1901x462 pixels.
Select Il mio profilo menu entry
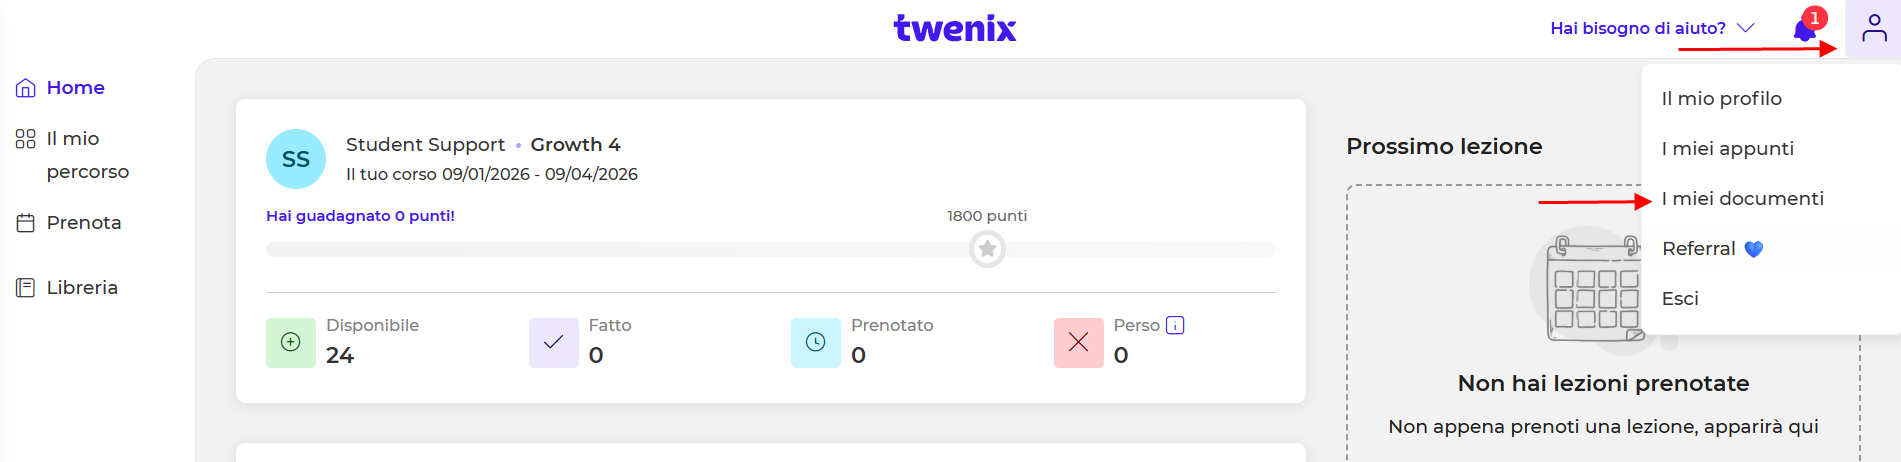point(1721,98)
